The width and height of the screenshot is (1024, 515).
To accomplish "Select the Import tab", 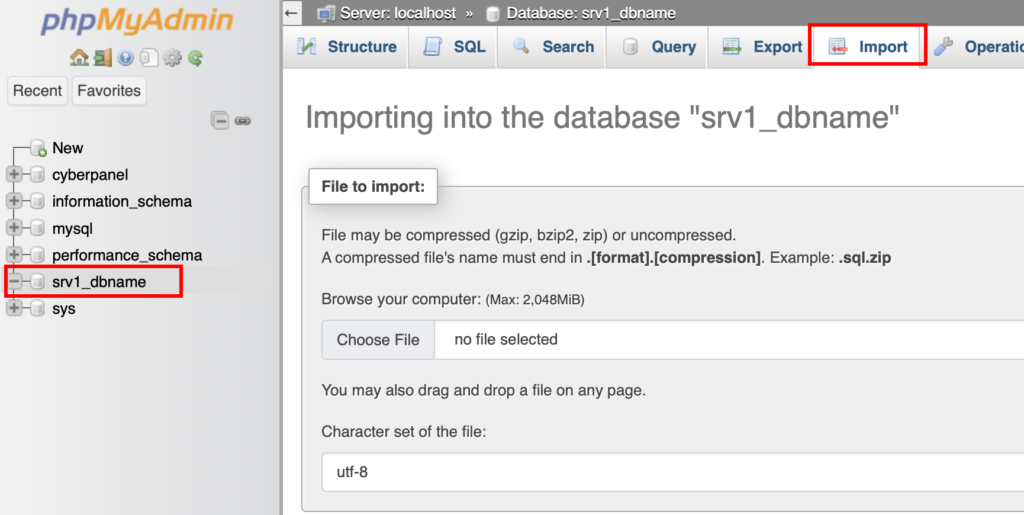I will click(x=867, y=47).
